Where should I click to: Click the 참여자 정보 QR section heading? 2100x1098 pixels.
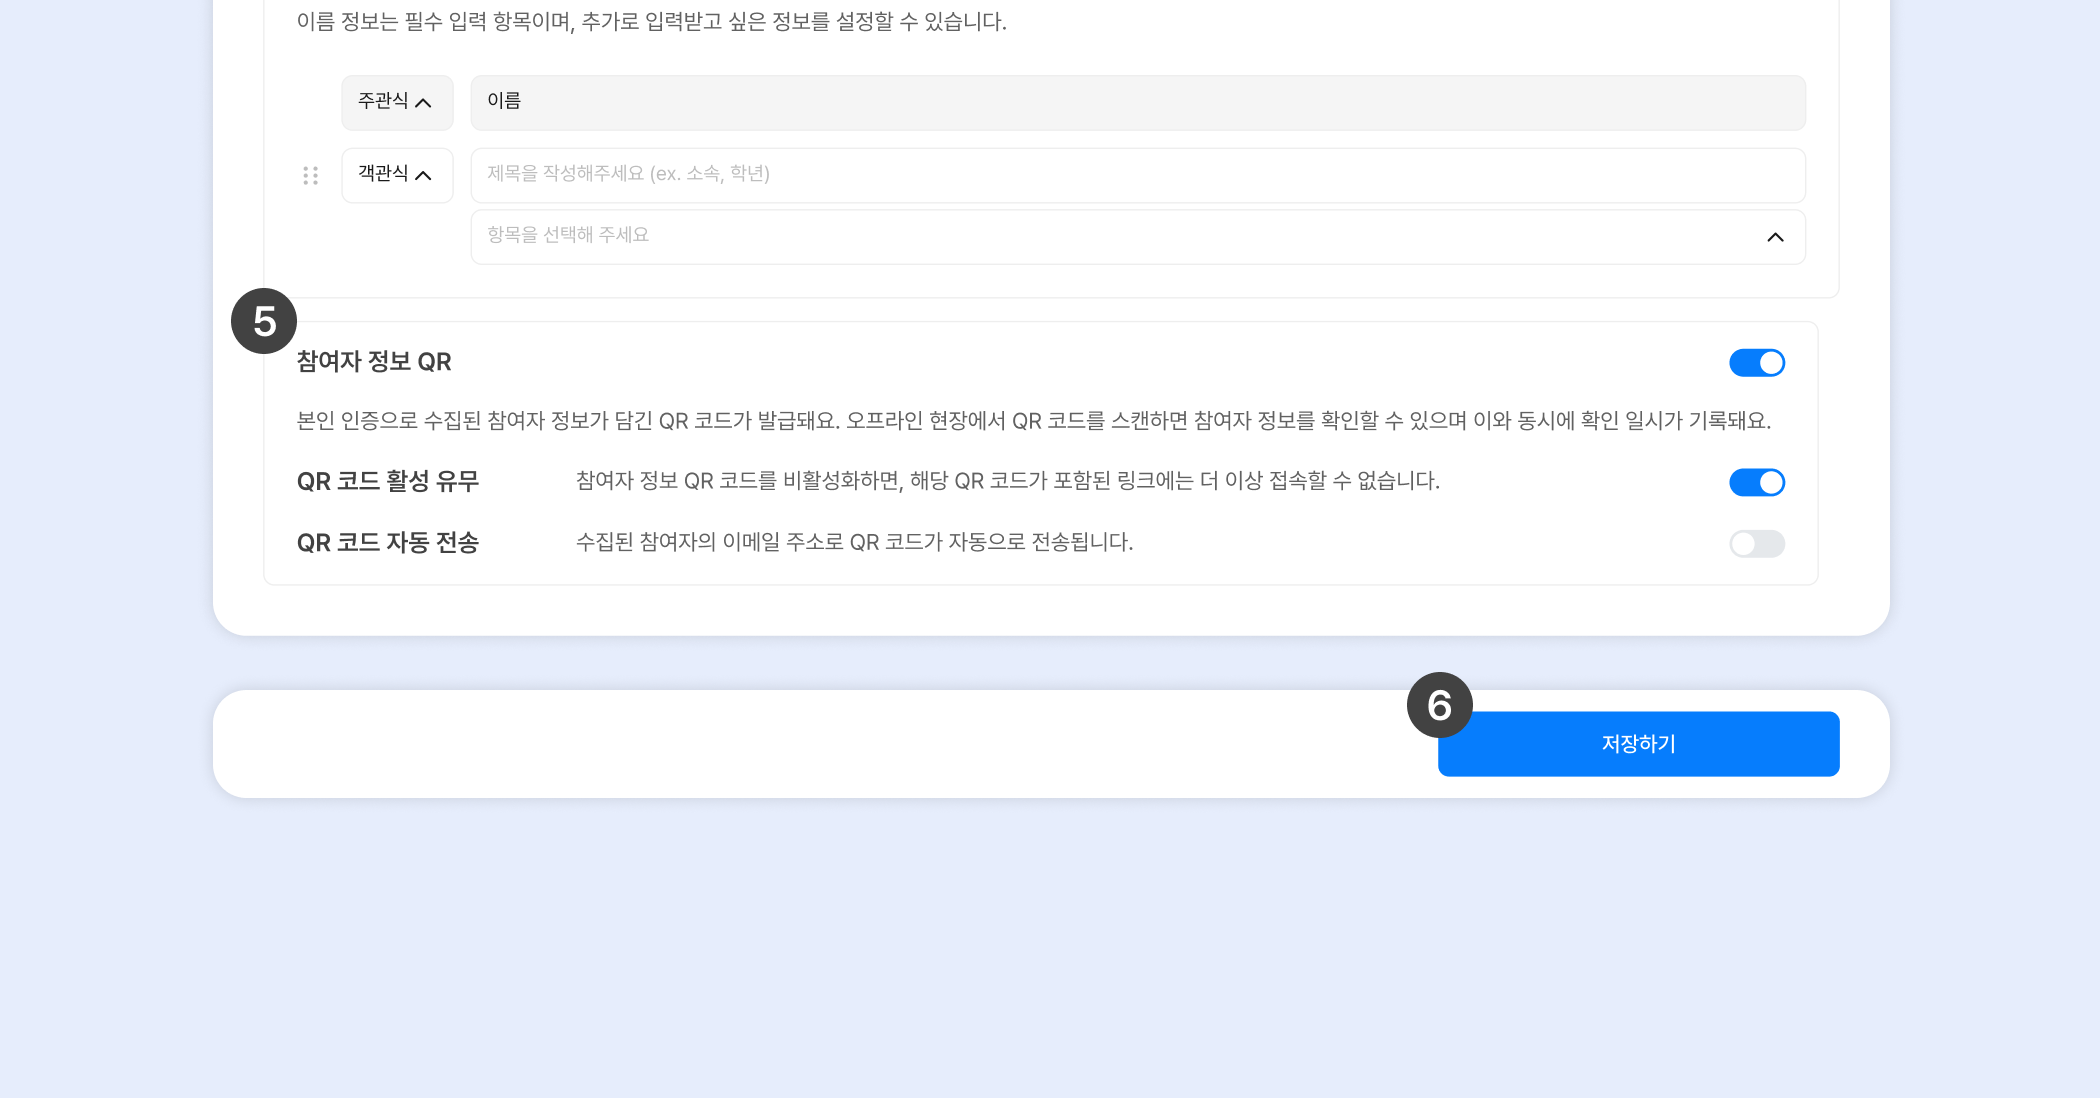[374, 362]
